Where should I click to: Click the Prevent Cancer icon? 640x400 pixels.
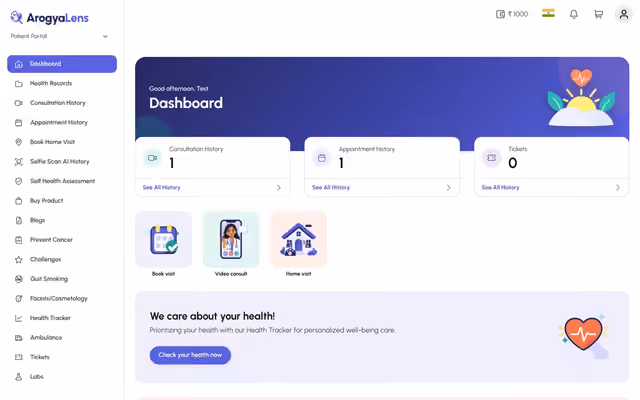[18, 240]
